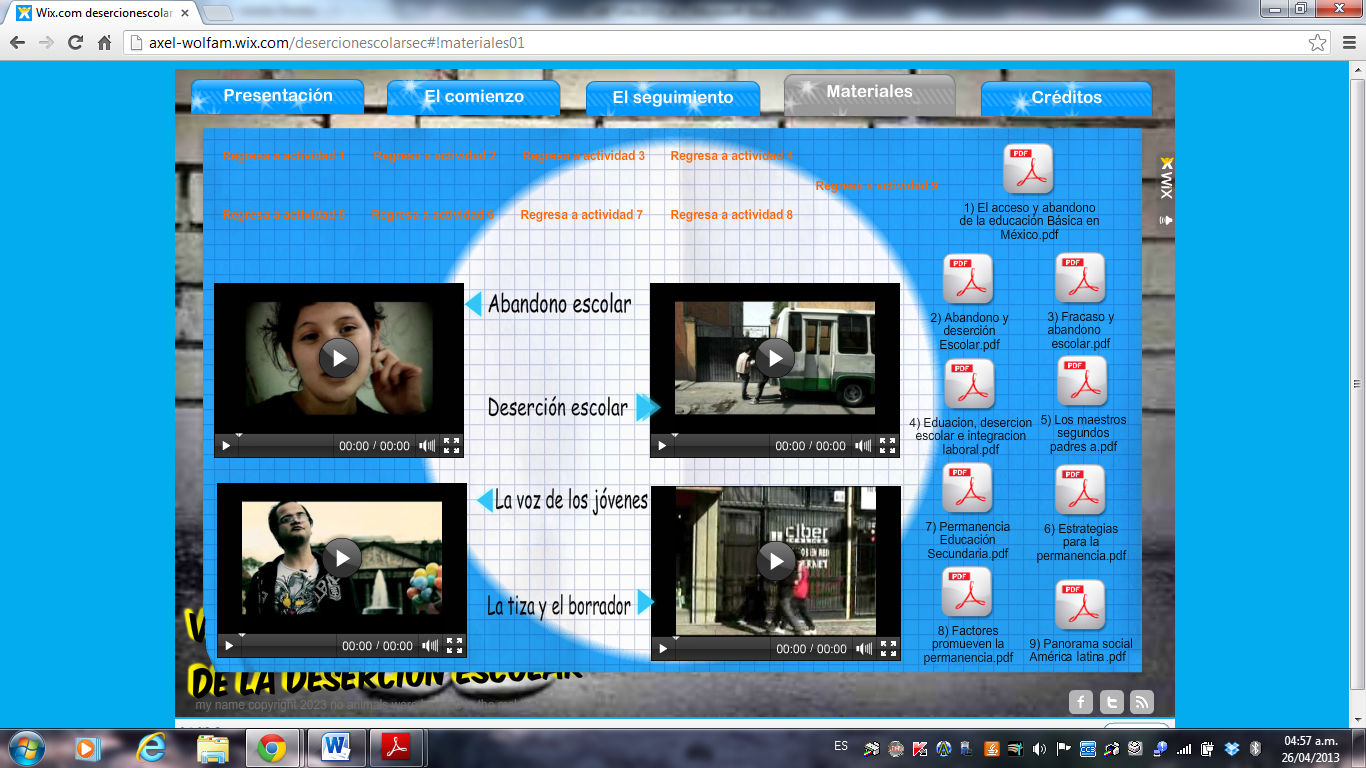Screen dimensions: 1366x768
Task: Reload the page in Chrome
Action: click(75, 43)
